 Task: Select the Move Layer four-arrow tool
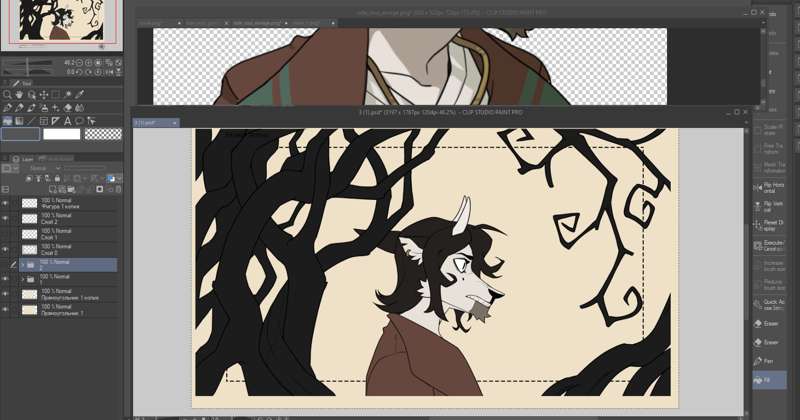point(44,94)
